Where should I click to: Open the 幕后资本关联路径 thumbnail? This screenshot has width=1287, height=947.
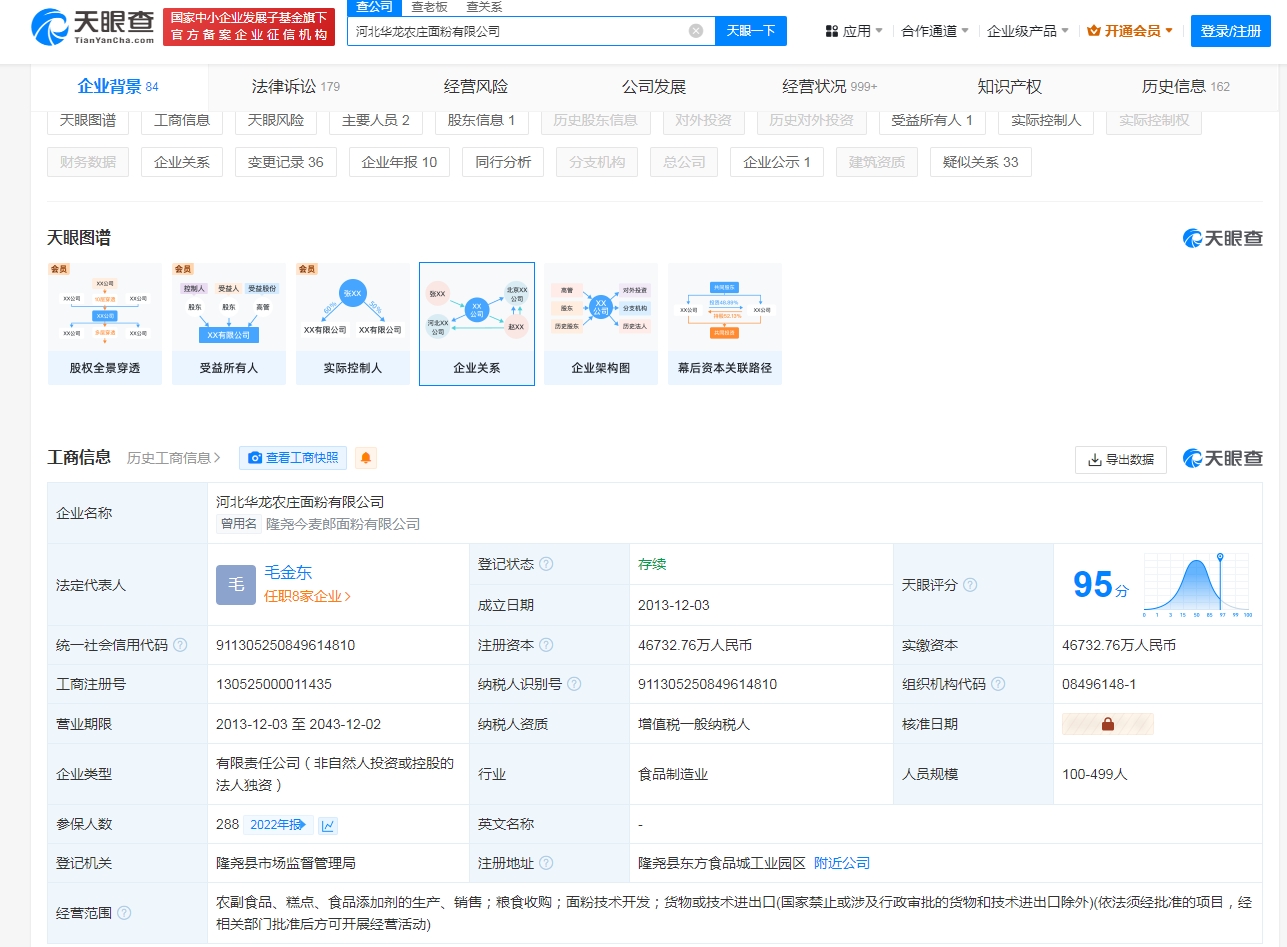point(724,324)
